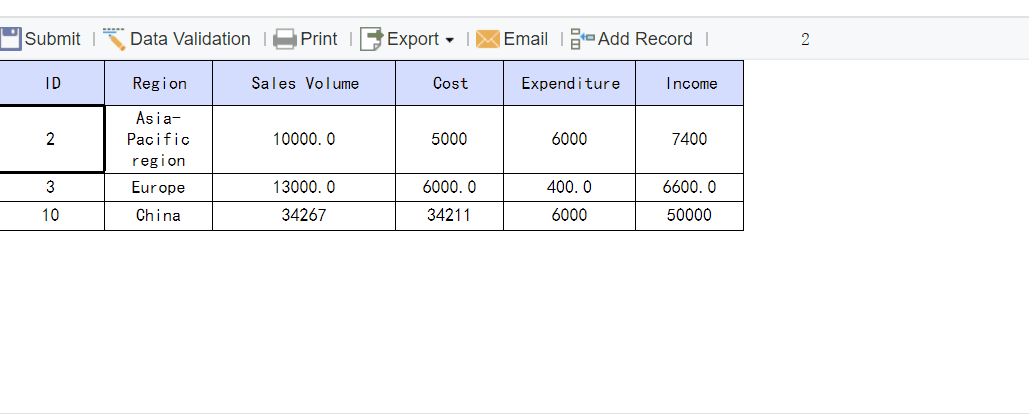The height and width of the screenshot is (414, 1029).
Task: Select Cost cell with value 34211
Action: coord(449,215)
